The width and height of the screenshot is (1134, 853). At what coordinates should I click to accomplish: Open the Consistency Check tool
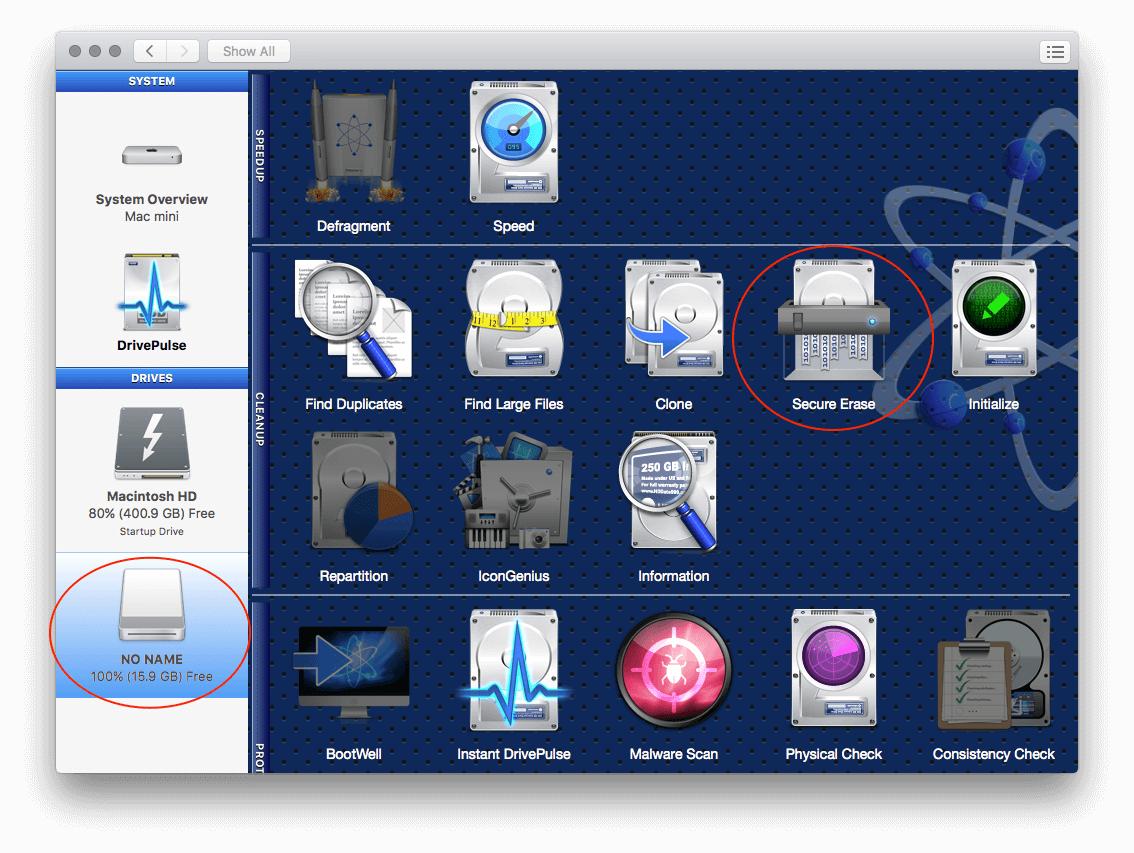pyautogui.click(x=994, y=670)
